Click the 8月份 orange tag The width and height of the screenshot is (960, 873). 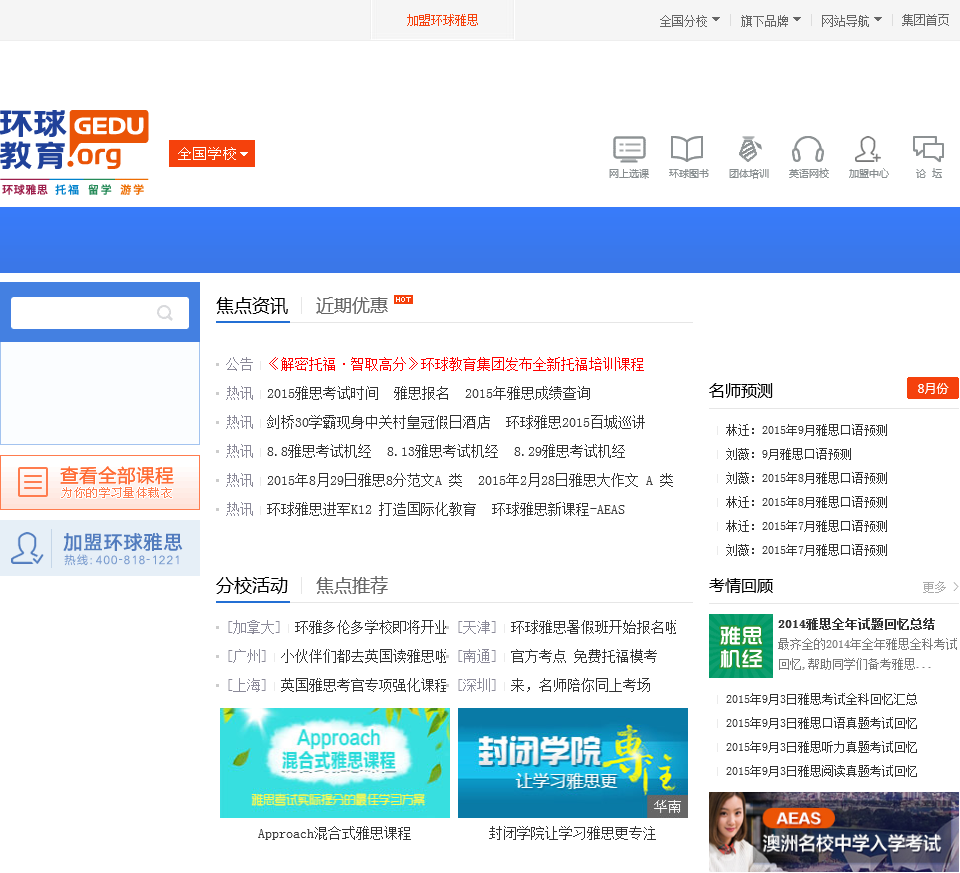point(932,388)
